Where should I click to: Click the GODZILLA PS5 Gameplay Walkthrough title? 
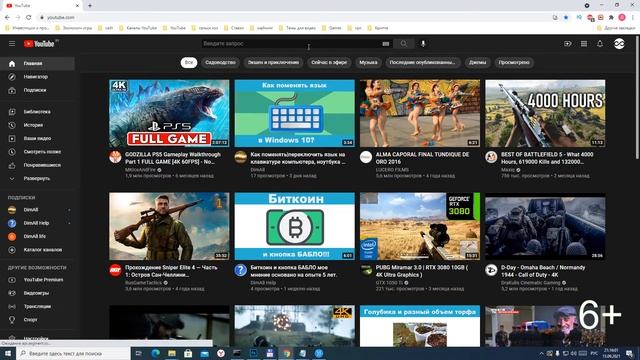pos(173,158)
